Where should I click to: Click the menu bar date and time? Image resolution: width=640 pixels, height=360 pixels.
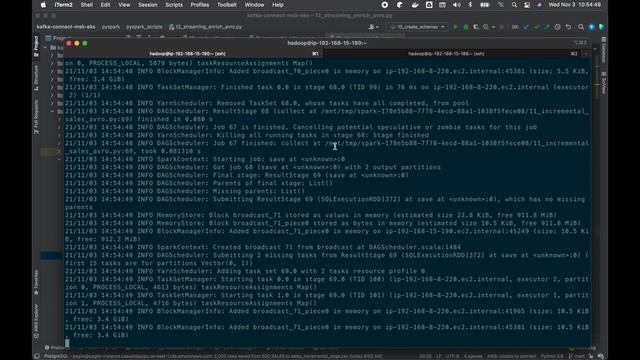pos(575,5)
